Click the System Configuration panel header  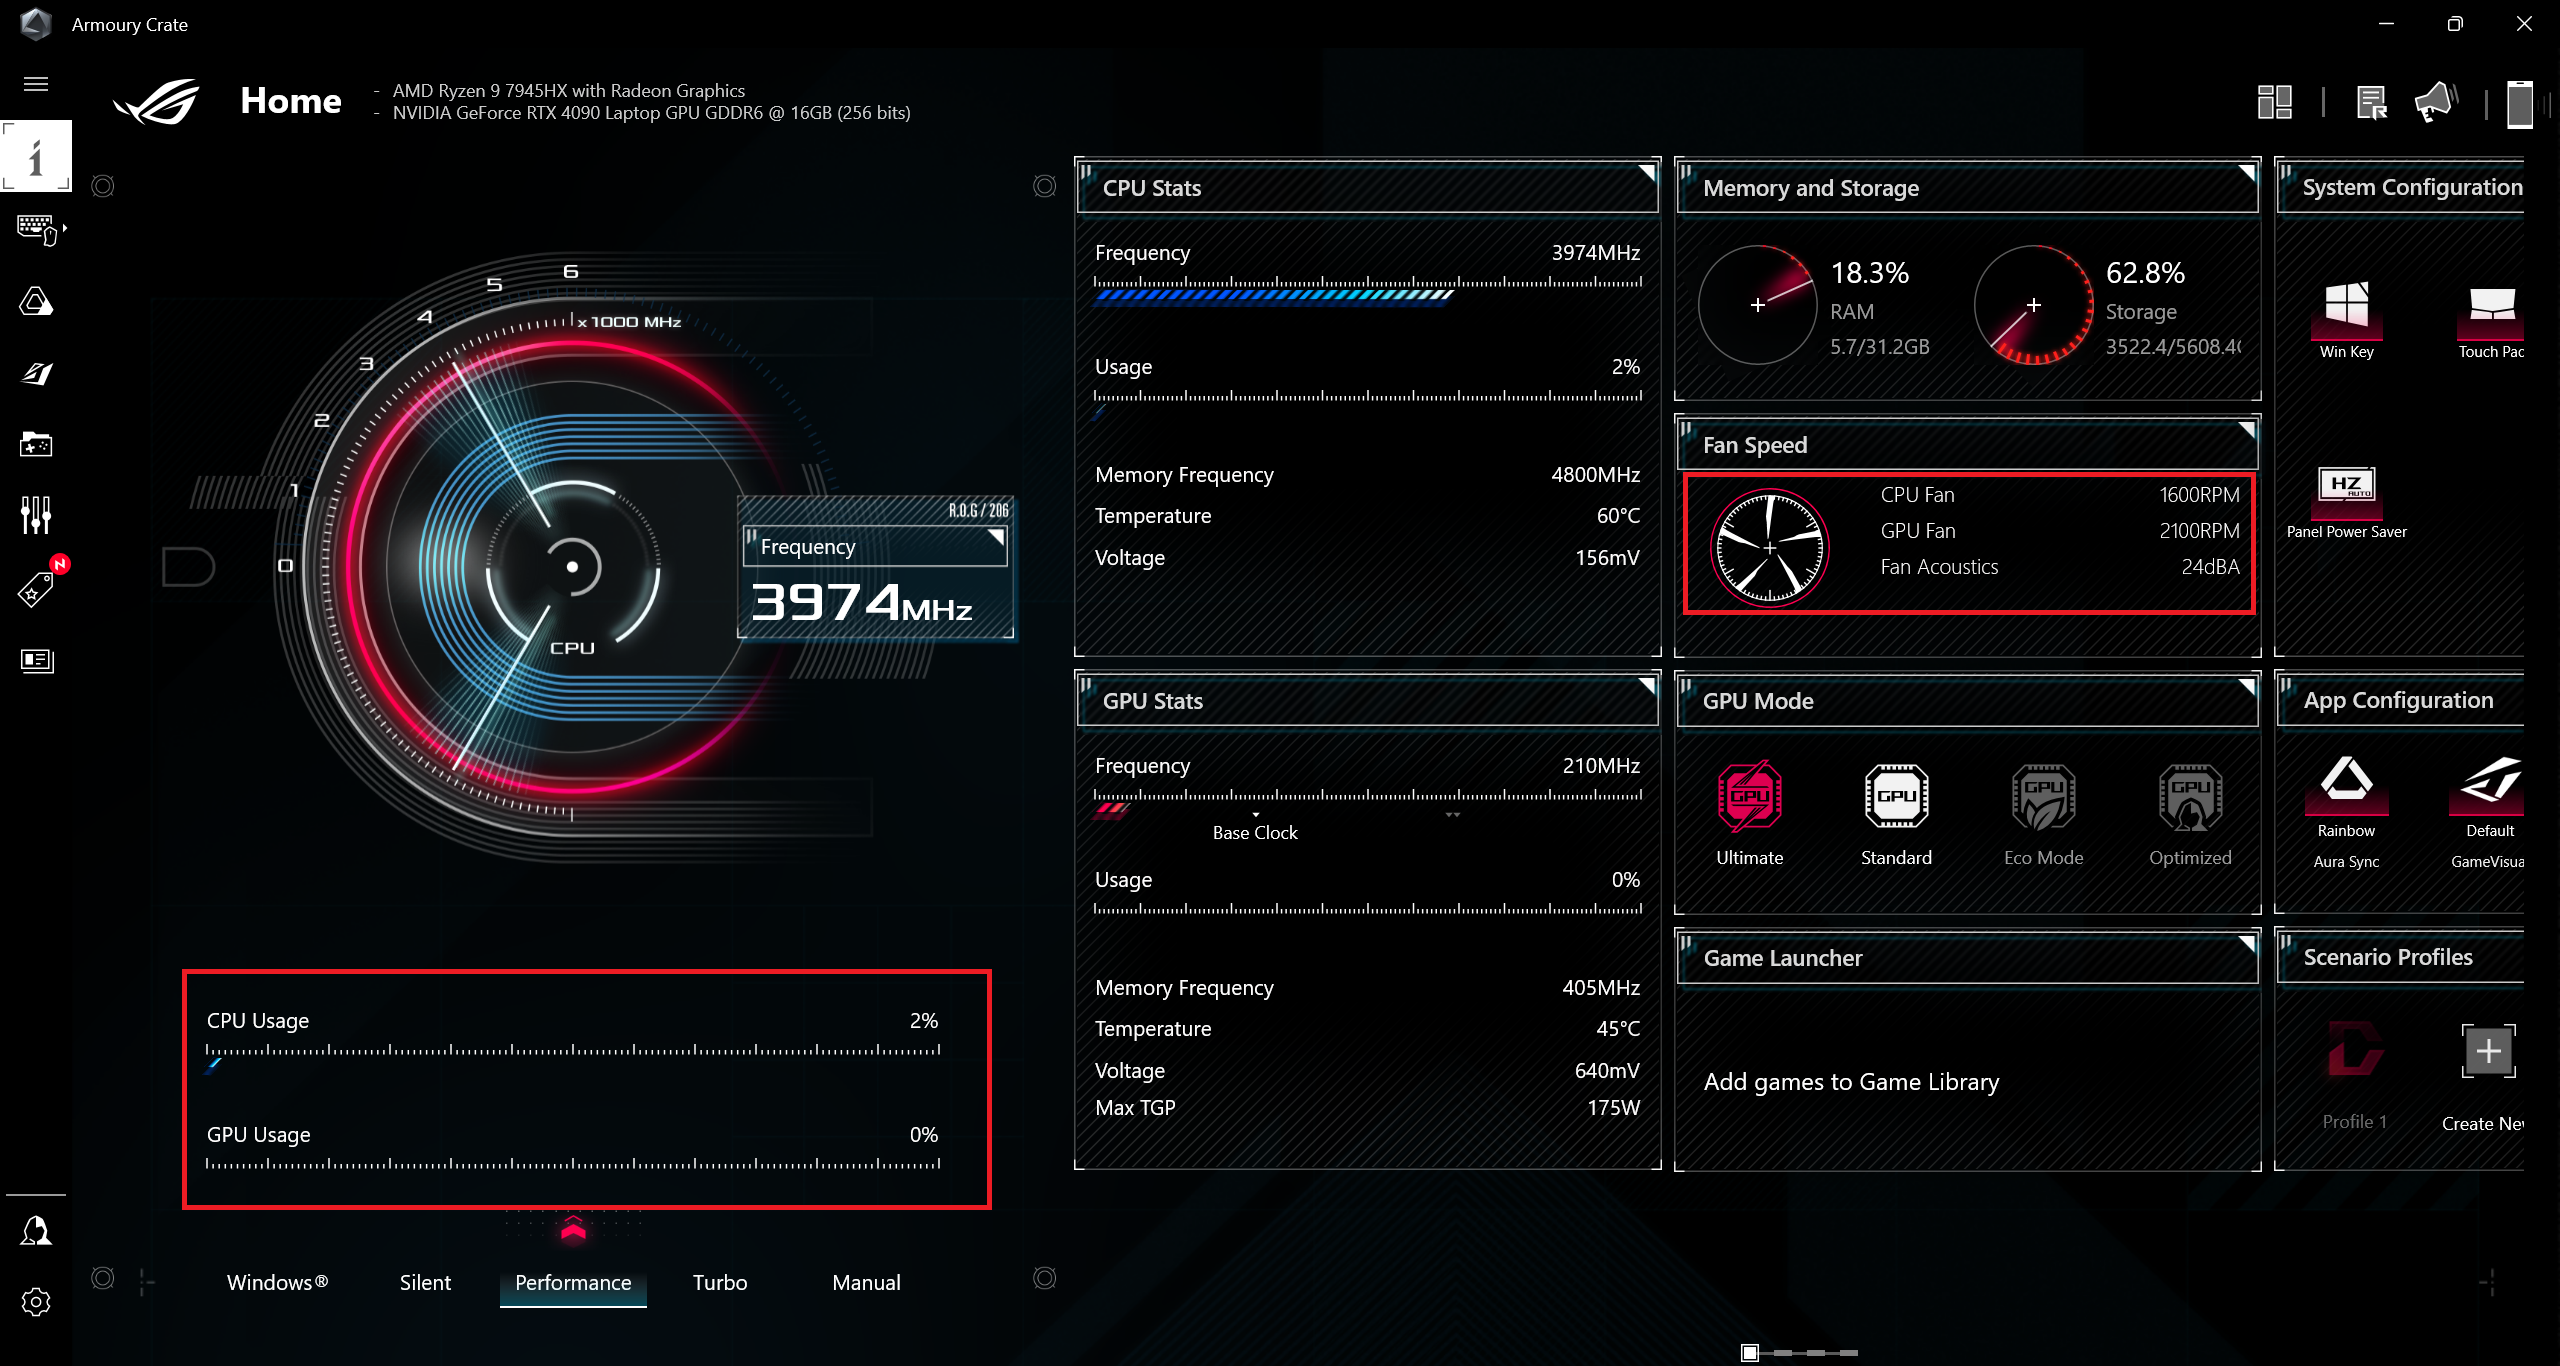(x=2400, y=187)
